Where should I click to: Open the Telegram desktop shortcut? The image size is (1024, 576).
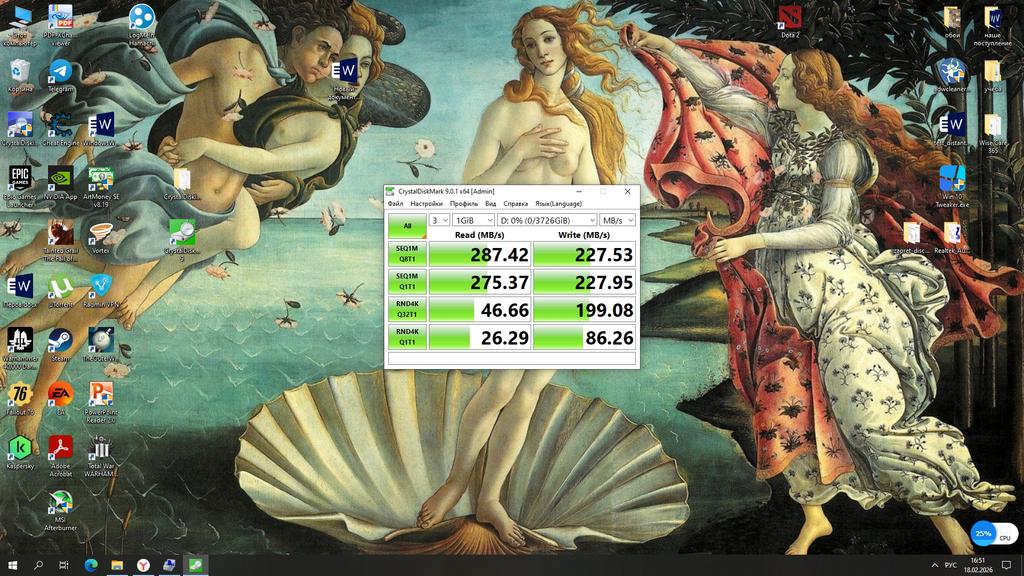pos(60,72)
